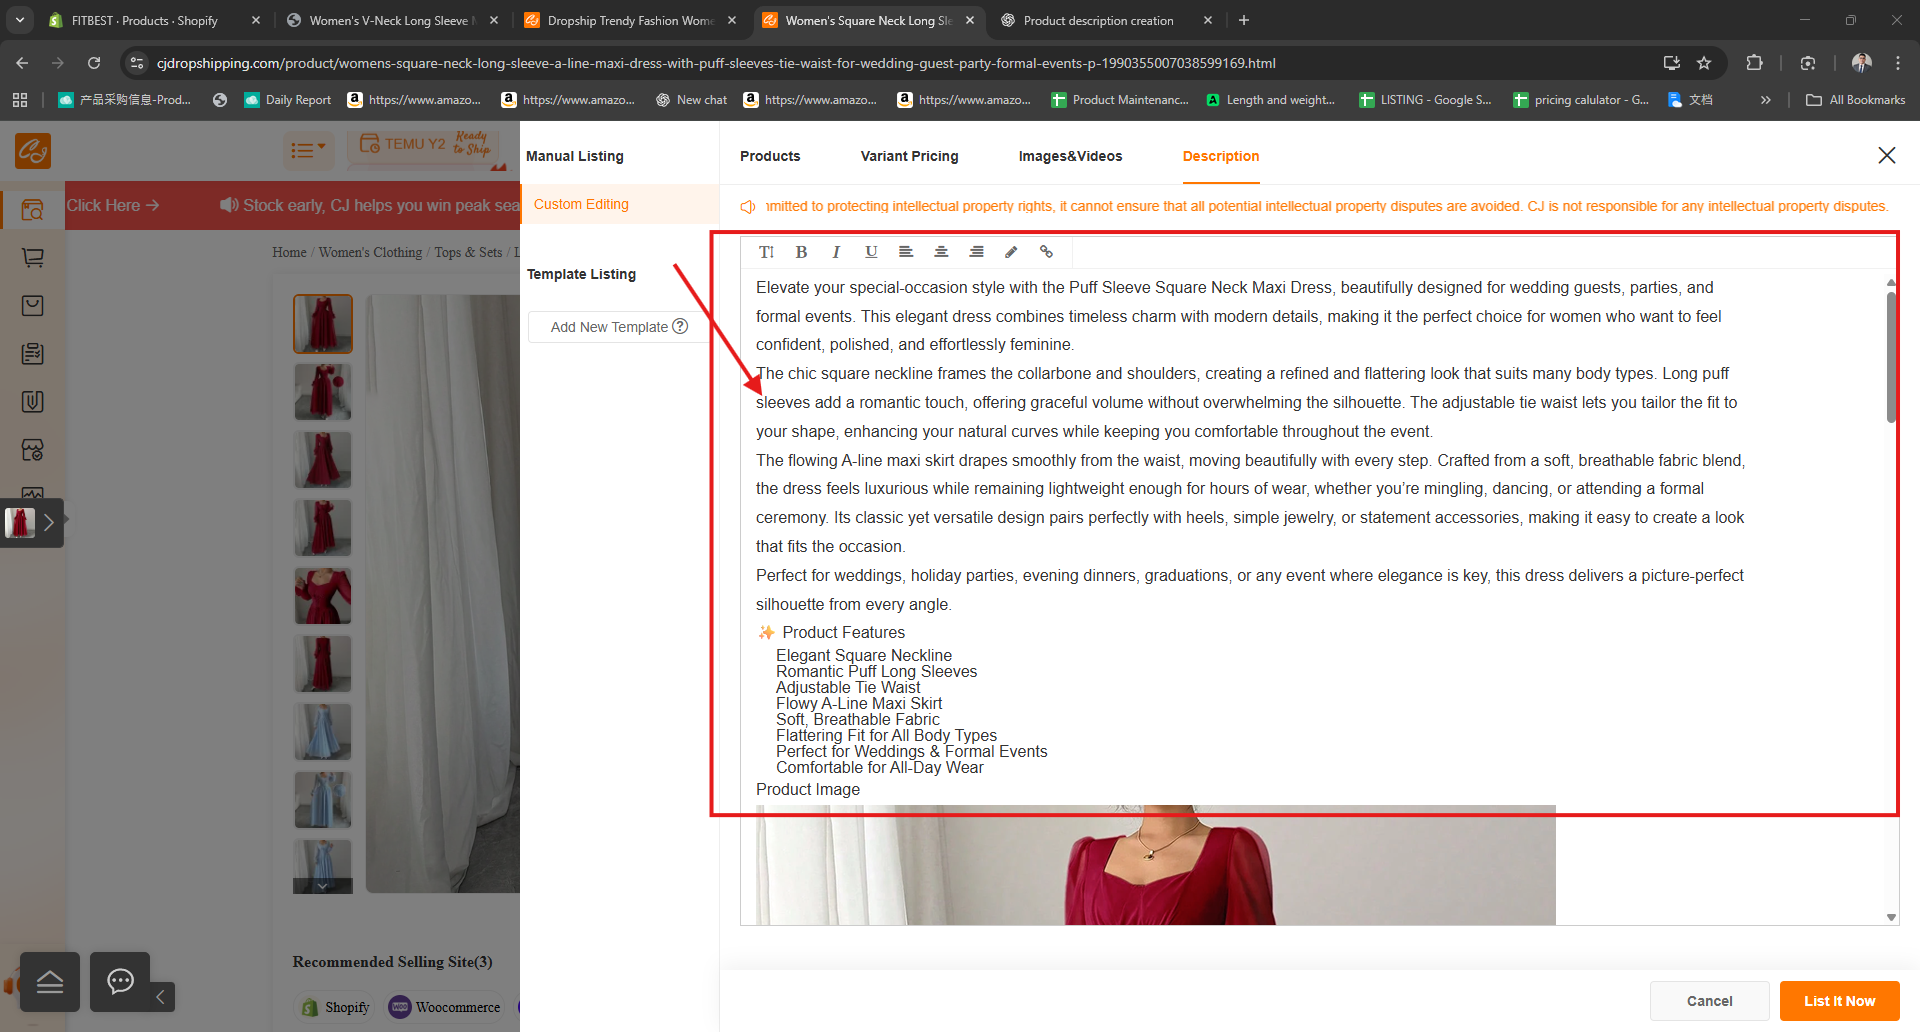
Task: Click the Add New Template help icon
Action: (681, 326)
